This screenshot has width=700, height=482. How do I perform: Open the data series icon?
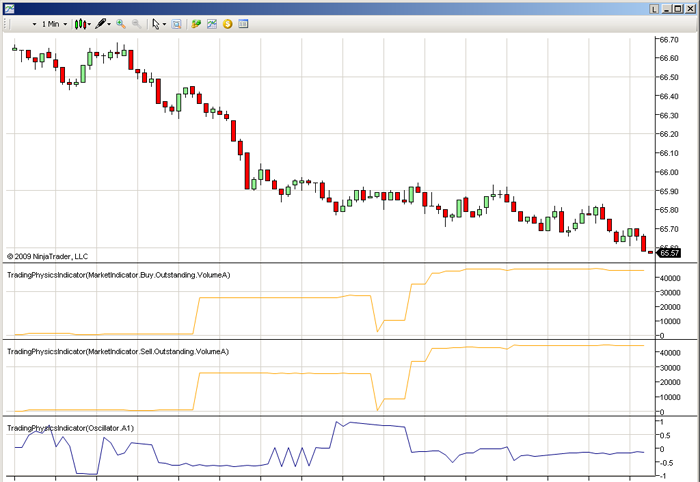click(x=197, y=23)
